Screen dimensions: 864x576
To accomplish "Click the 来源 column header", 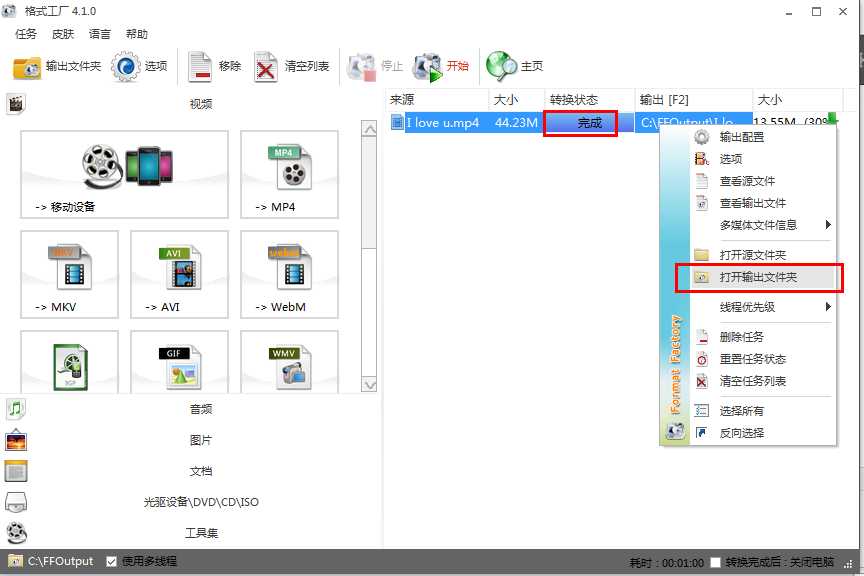I will tap(437, 100).
